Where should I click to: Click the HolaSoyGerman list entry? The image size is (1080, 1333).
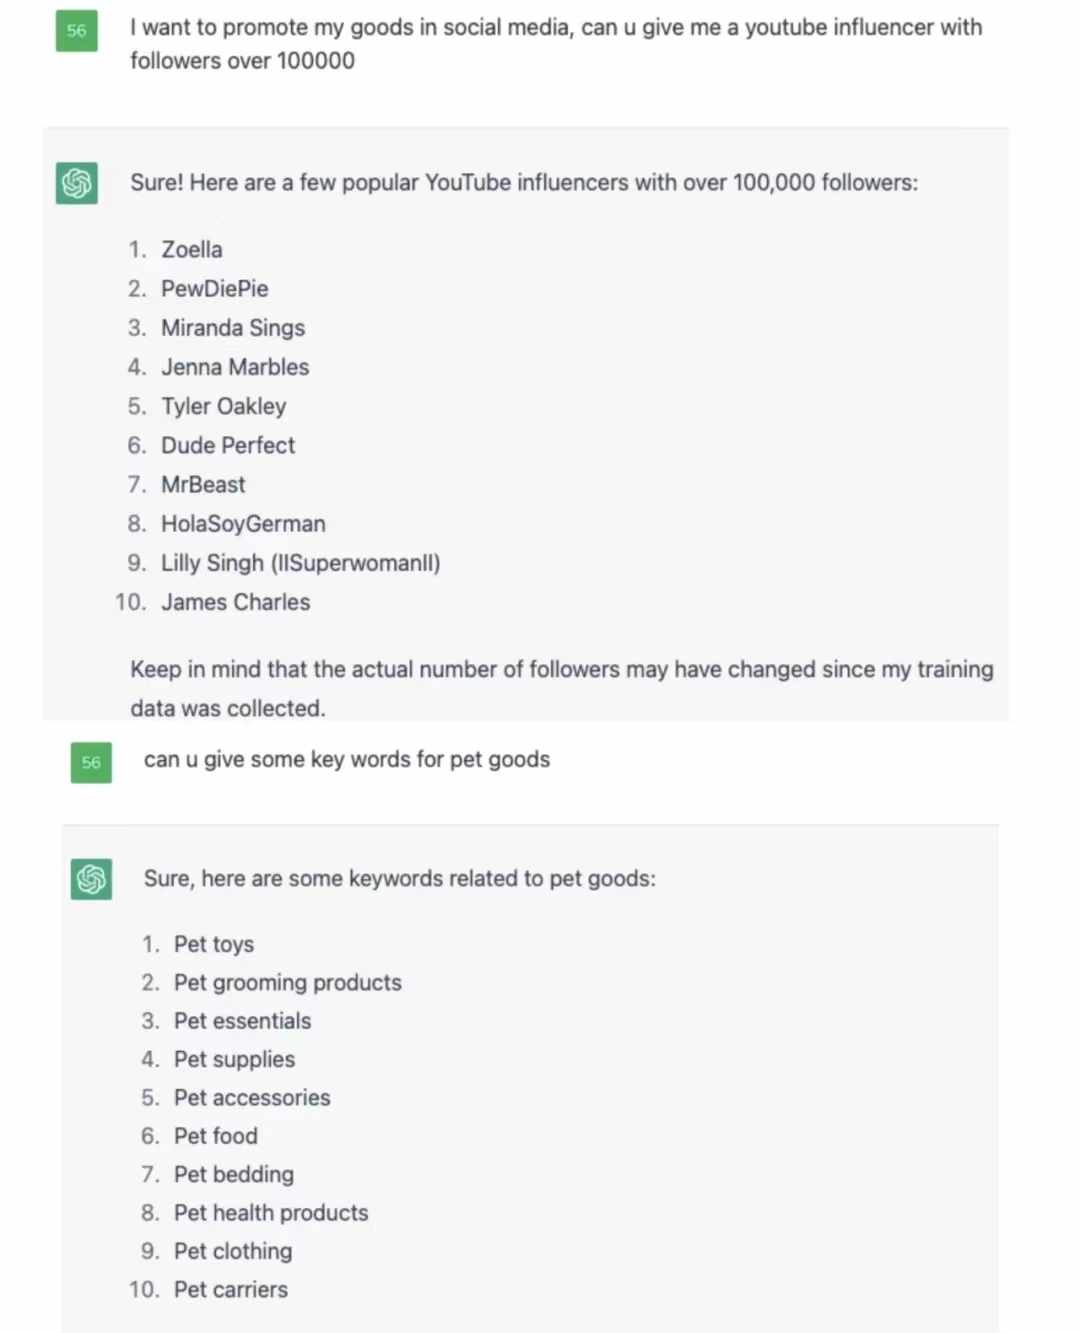point(243,524)
